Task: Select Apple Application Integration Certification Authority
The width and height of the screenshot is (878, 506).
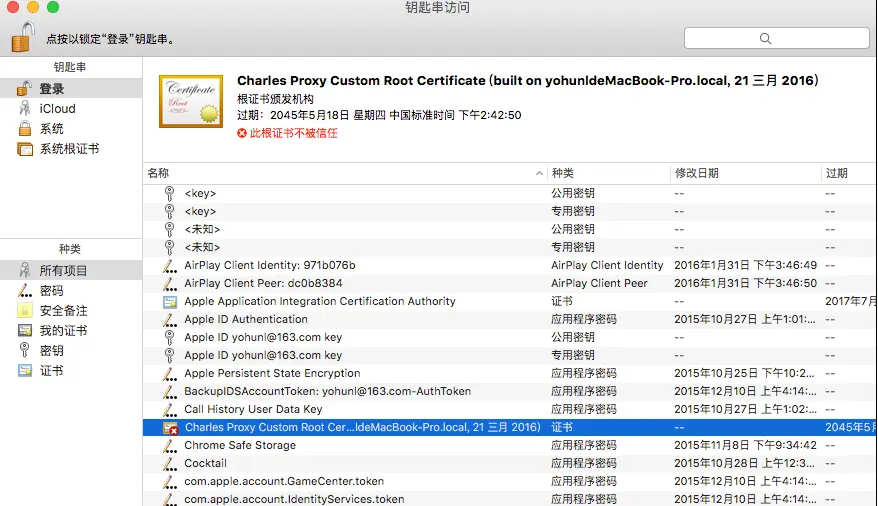Action: [x=510, y=301]
